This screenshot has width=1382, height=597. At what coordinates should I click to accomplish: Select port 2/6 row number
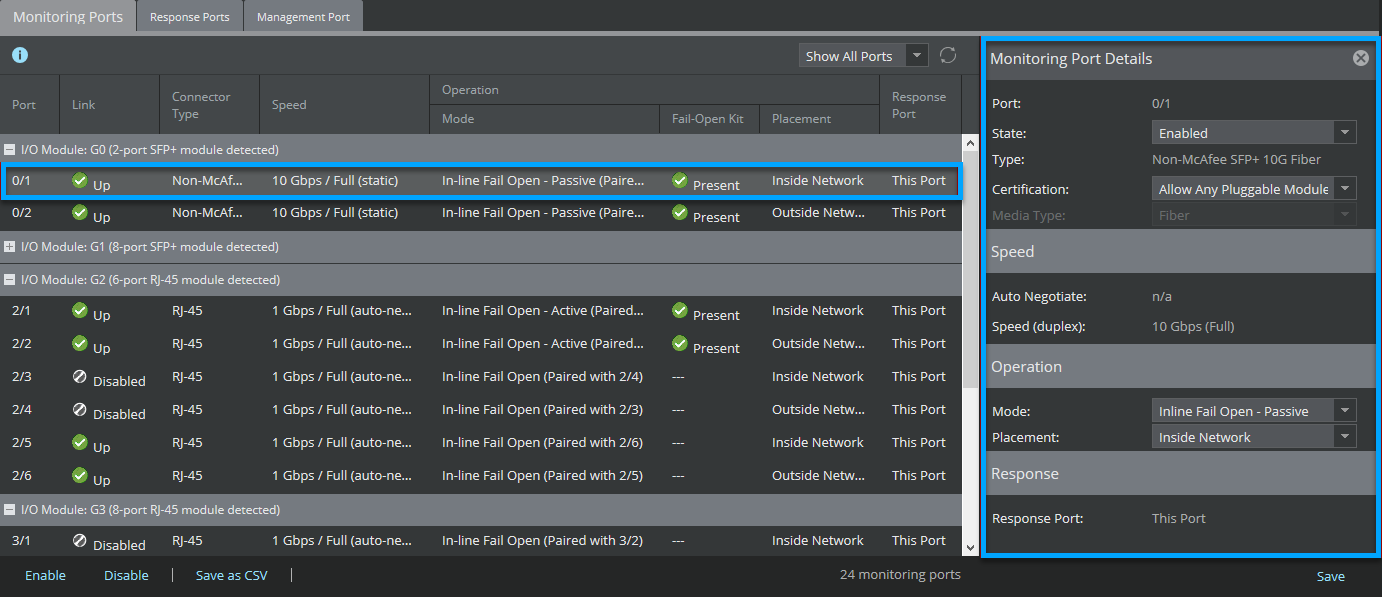(22, 475)
